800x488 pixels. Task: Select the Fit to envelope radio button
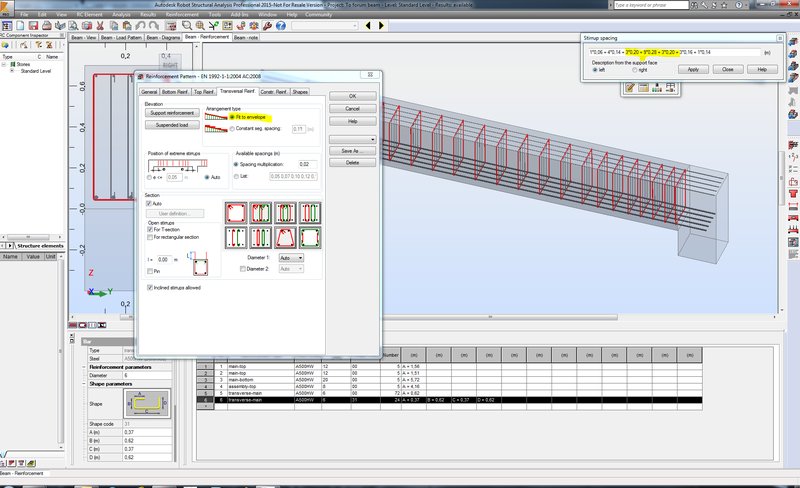[232, 117]
